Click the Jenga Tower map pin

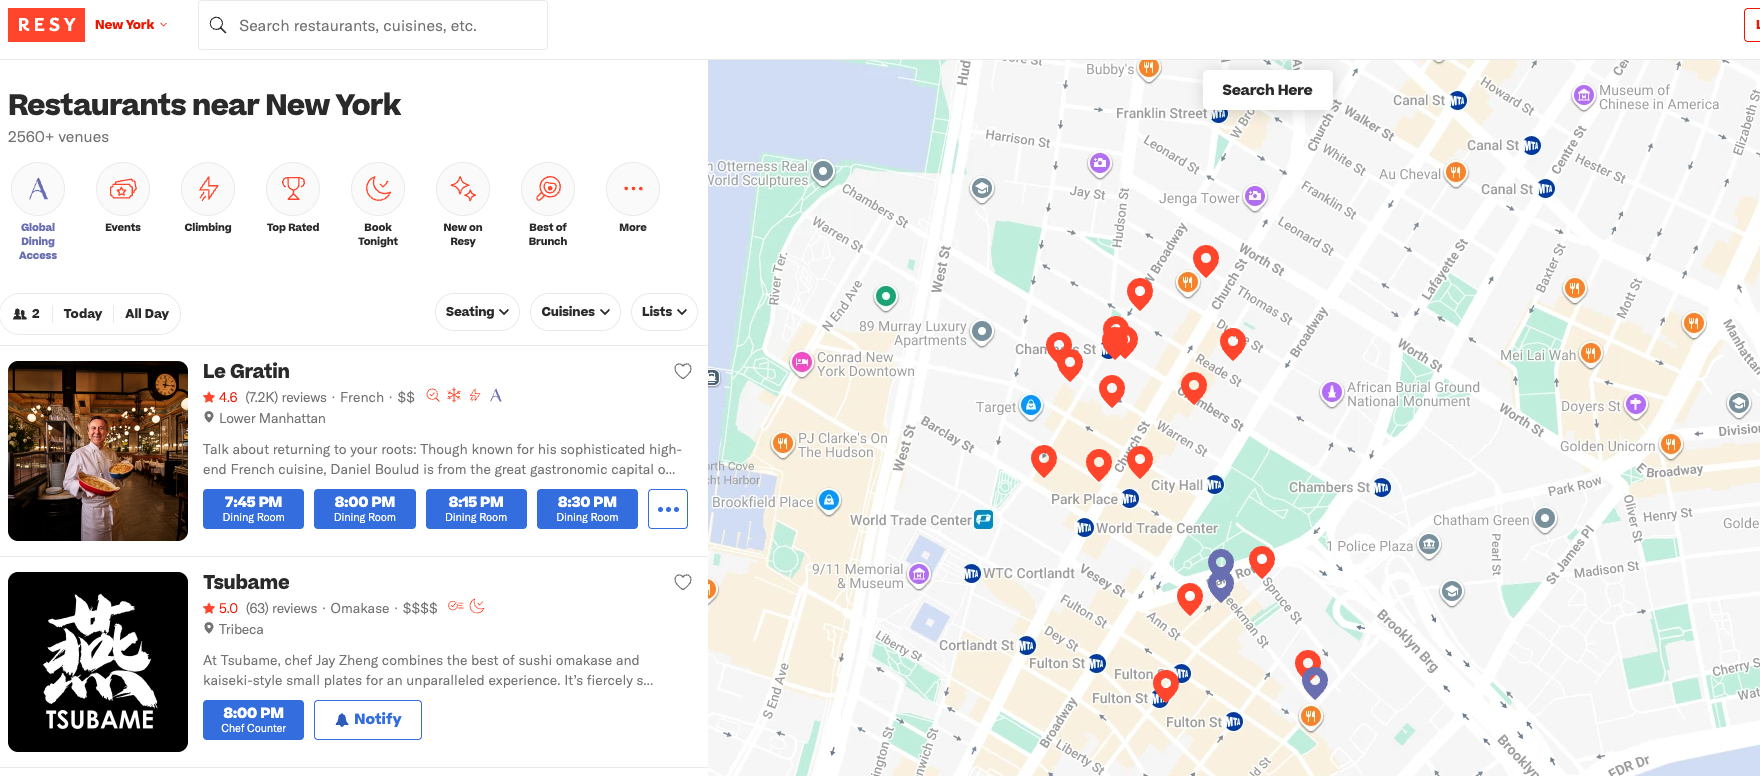click(1255, 196)
